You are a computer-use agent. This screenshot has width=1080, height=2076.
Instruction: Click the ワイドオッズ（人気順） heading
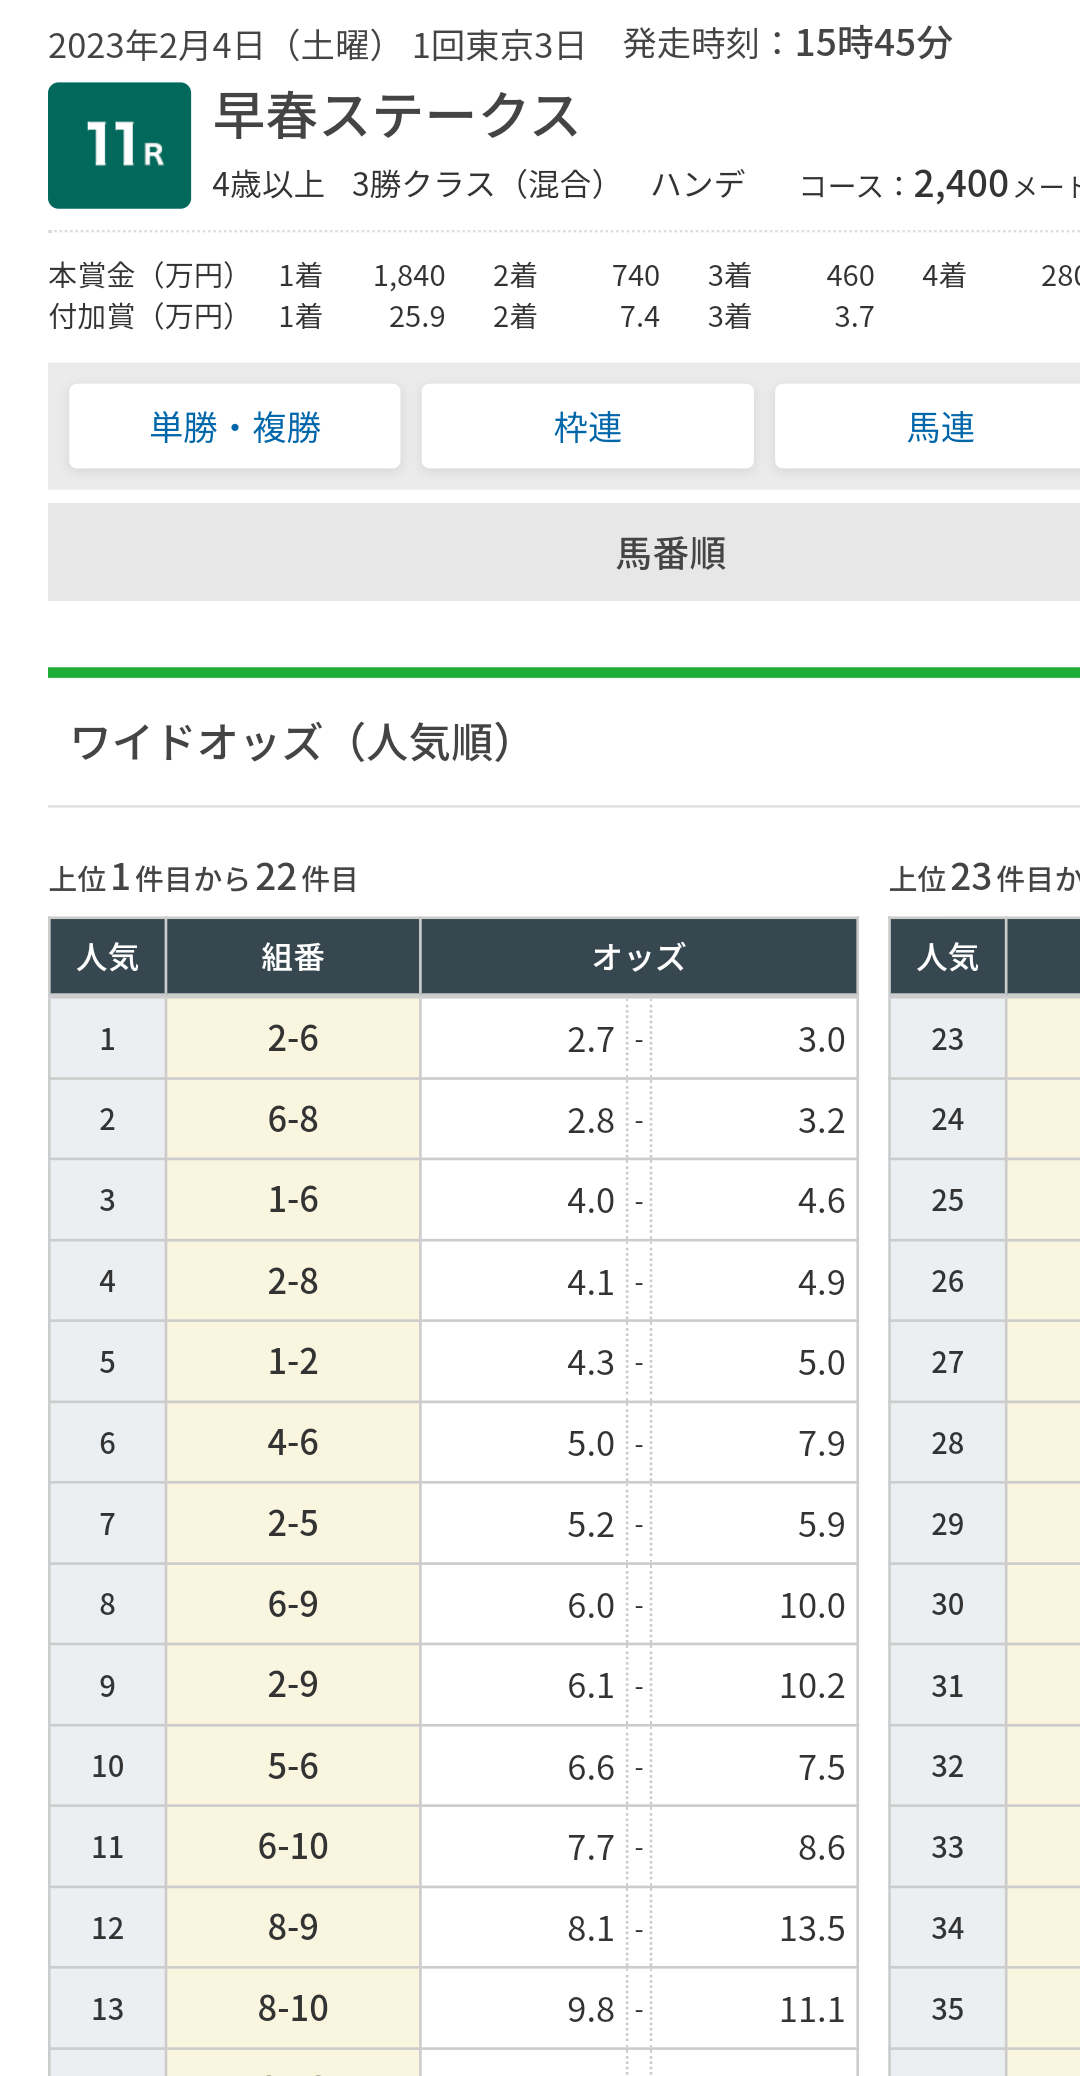[x=292, y=743]
